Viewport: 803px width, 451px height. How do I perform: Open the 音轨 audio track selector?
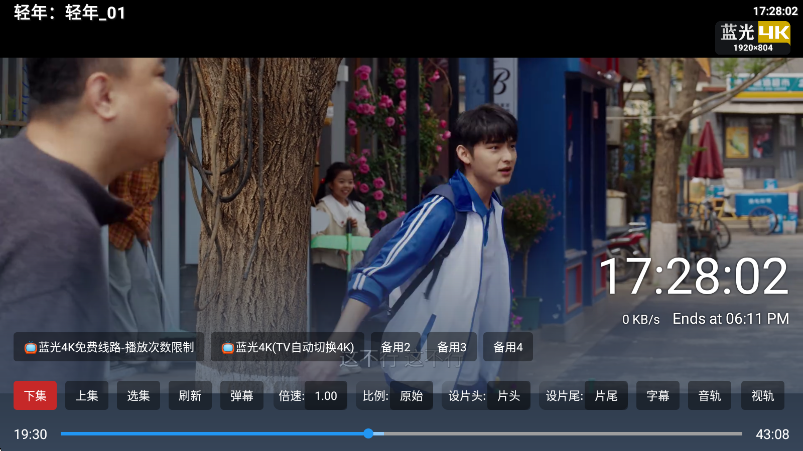coord(709,395)
